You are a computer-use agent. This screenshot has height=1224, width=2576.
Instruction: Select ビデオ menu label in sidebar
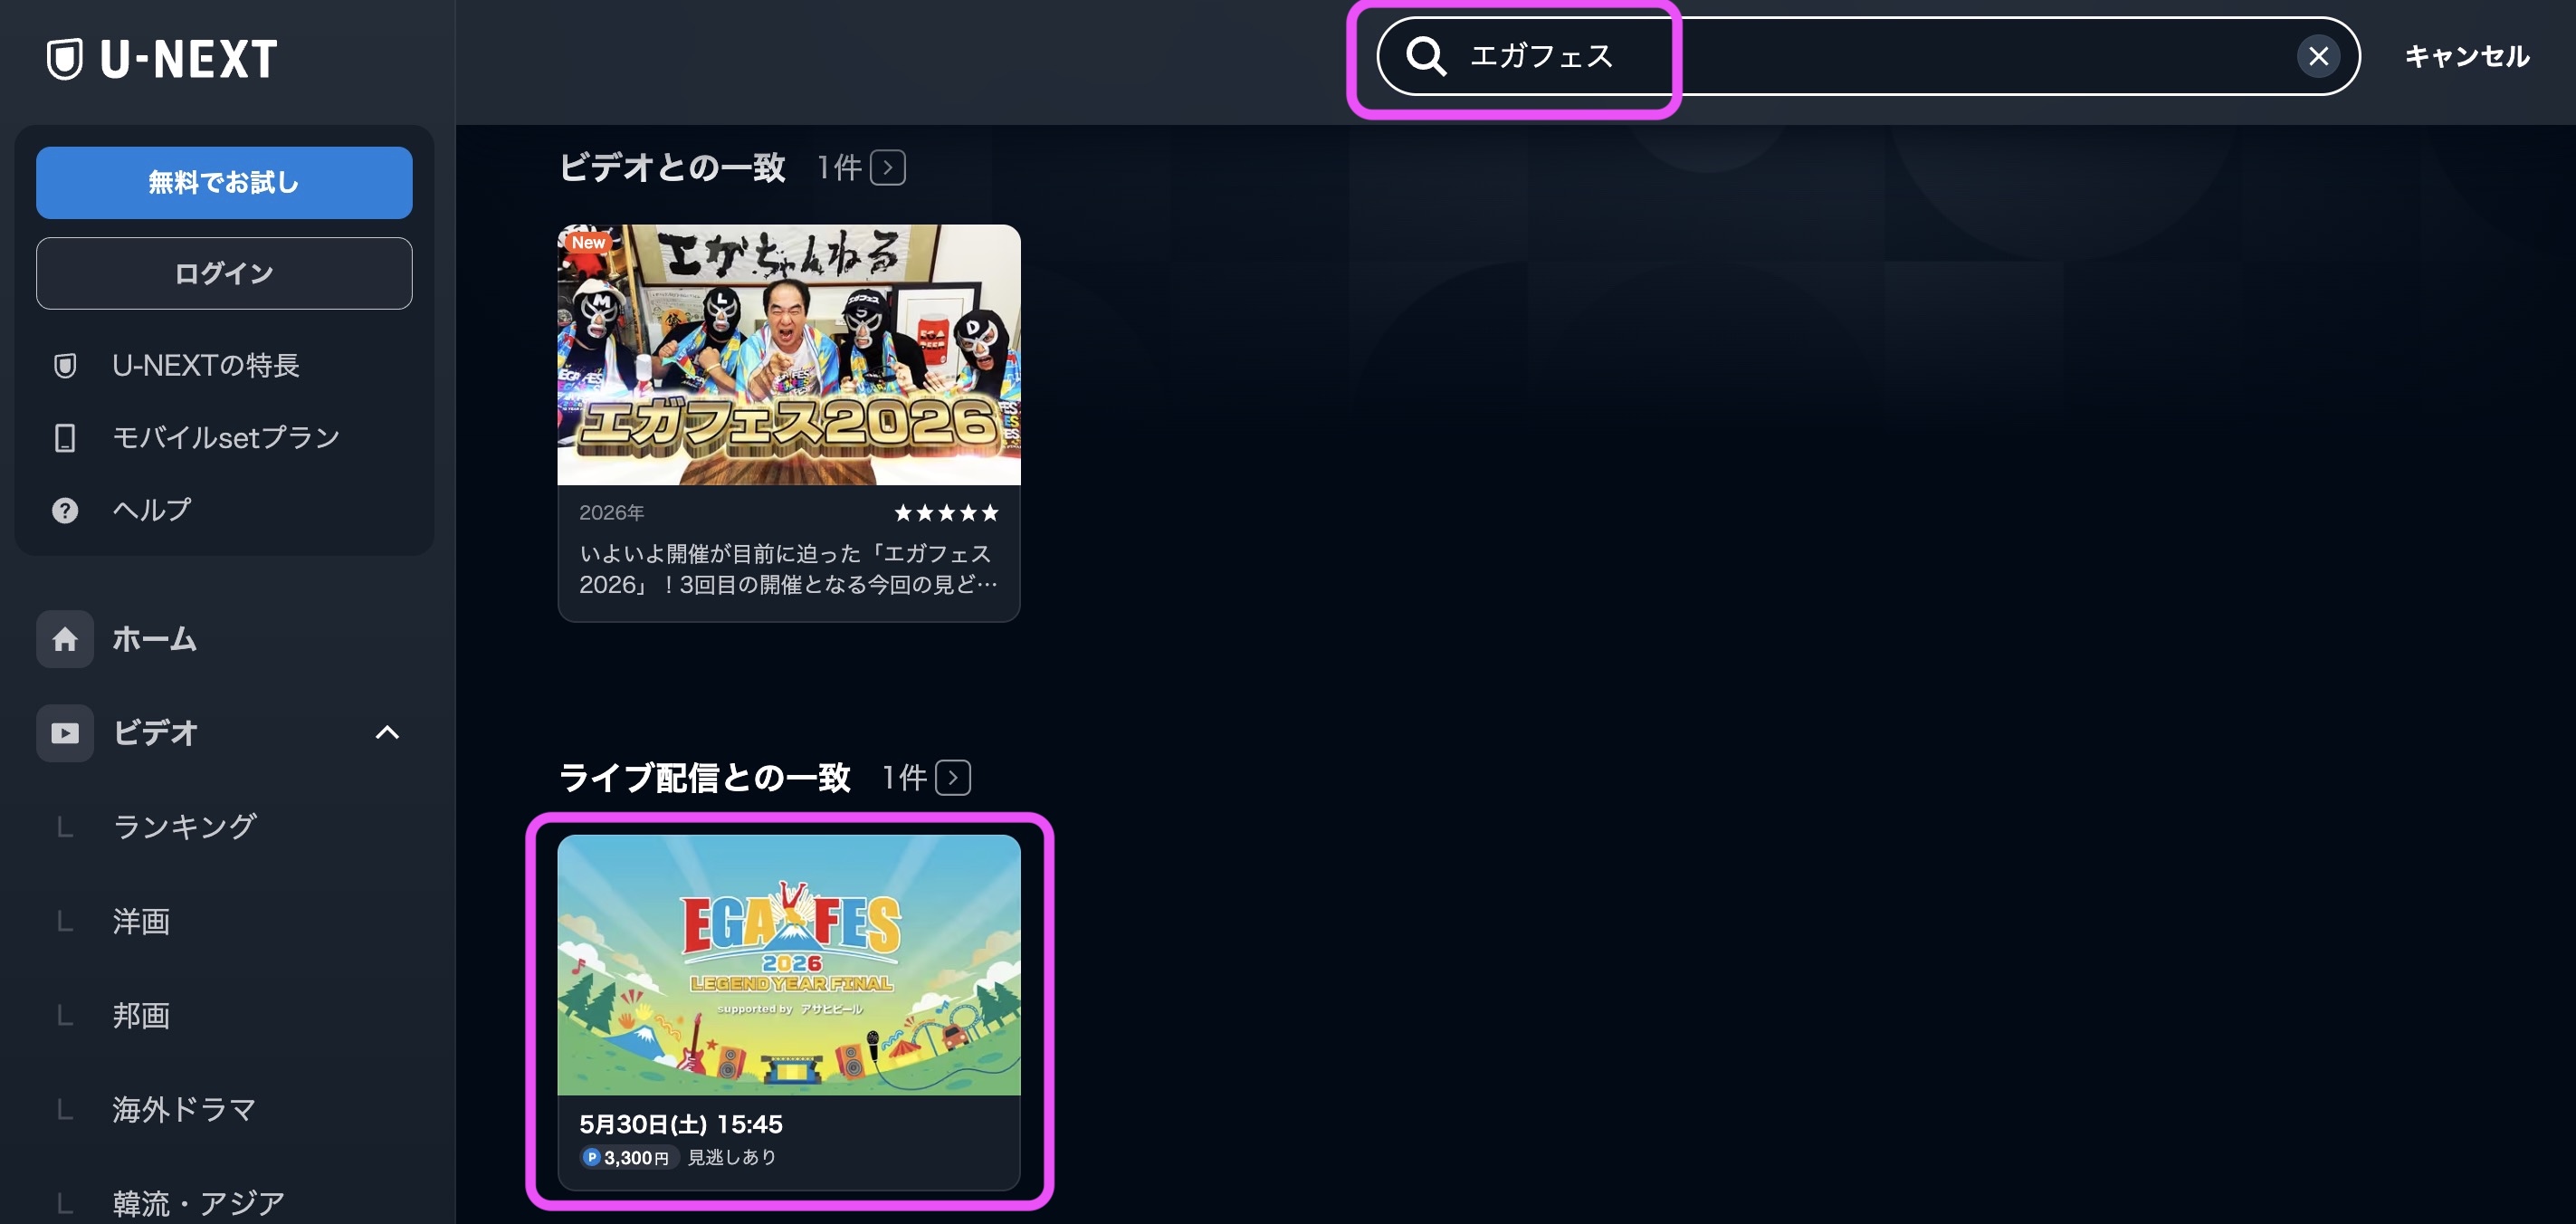155,733
